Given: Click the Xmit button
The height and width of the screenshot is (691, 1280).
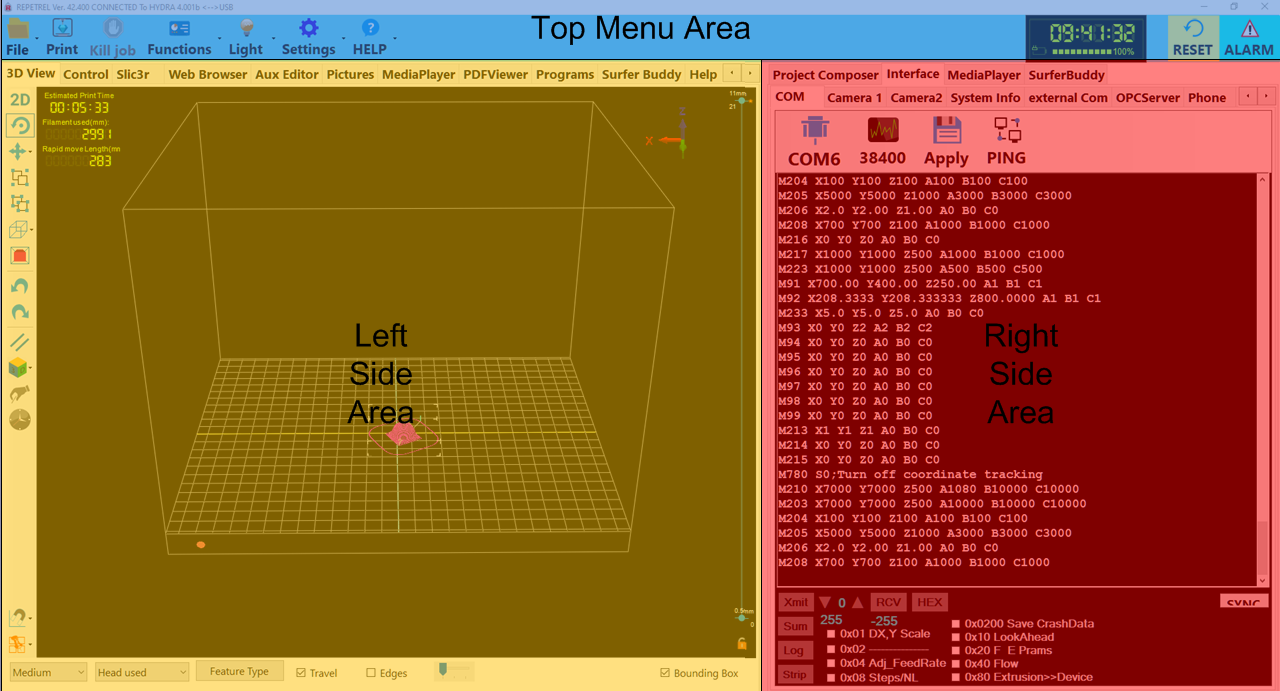Looking at the screenshot, I should pyautogui.click(x=795, y=602).
